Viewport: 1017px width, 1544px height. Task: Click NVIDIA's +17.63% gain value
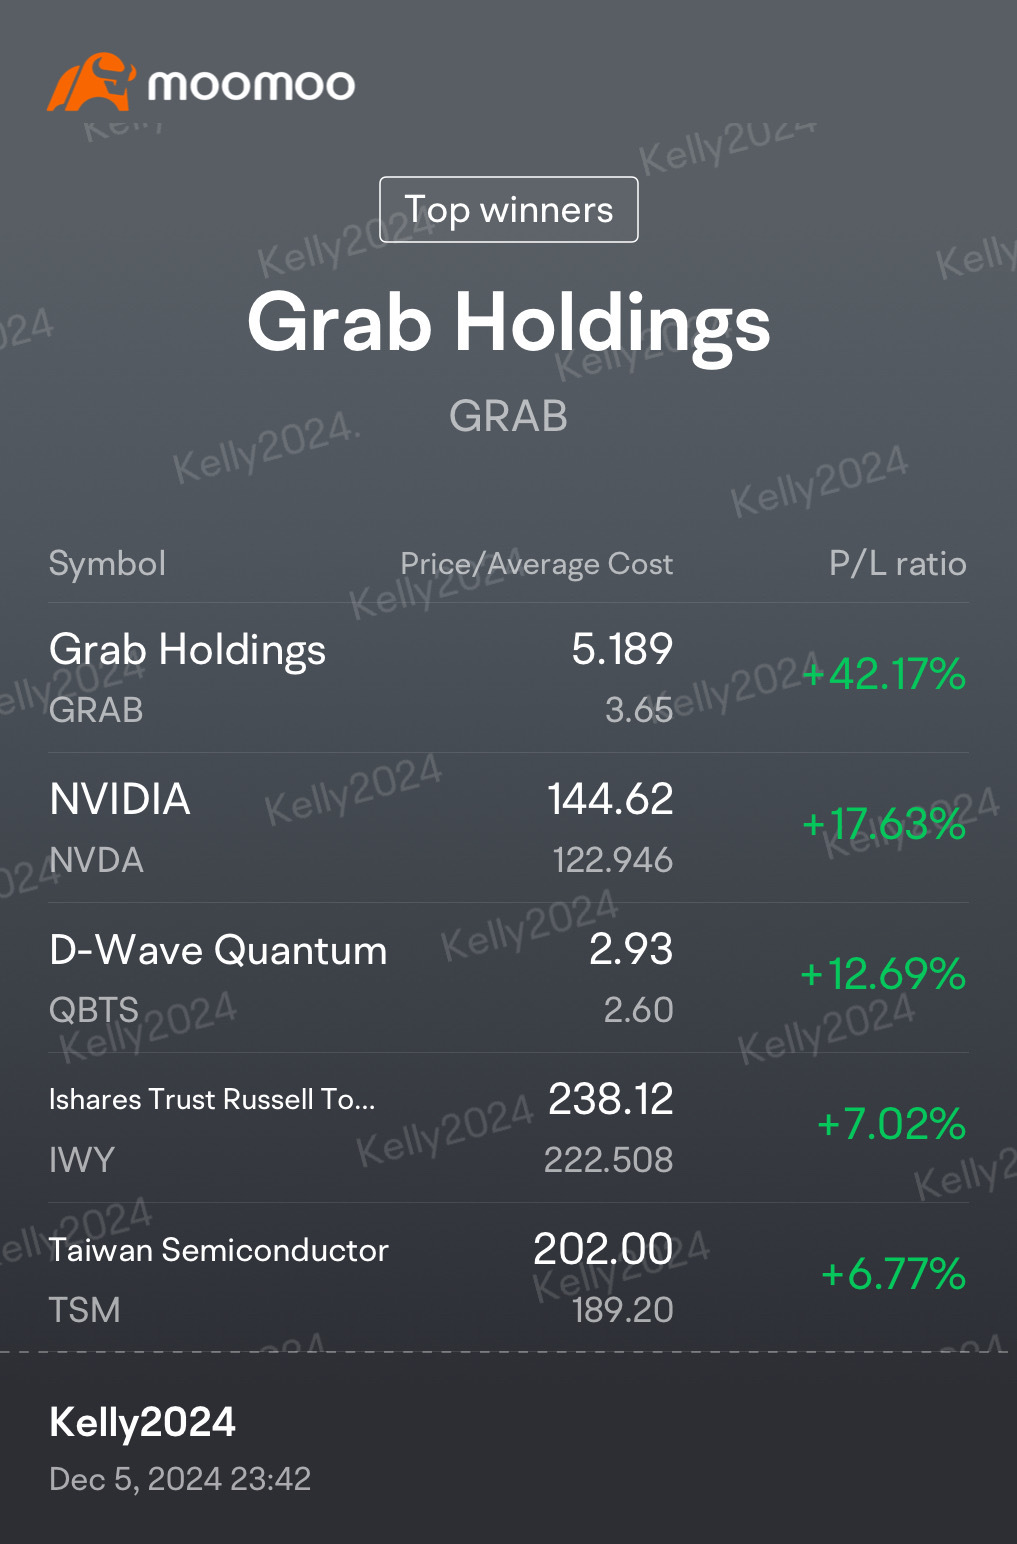point(884,824)
